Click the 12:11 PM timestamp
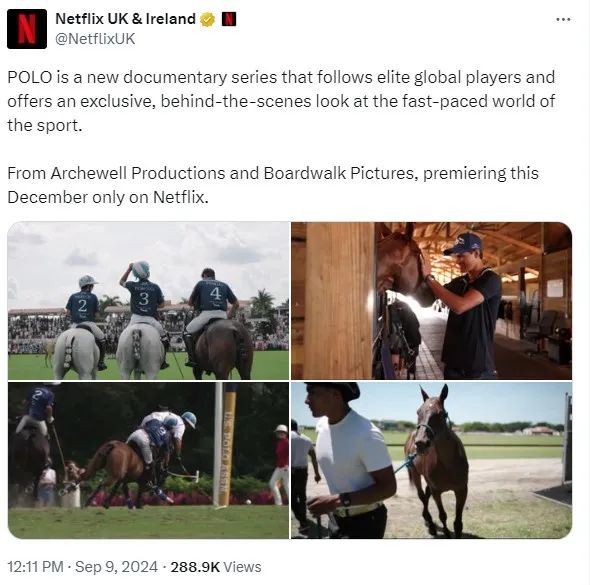The height and width of the screenshot is (585, 590). (35, 567)
